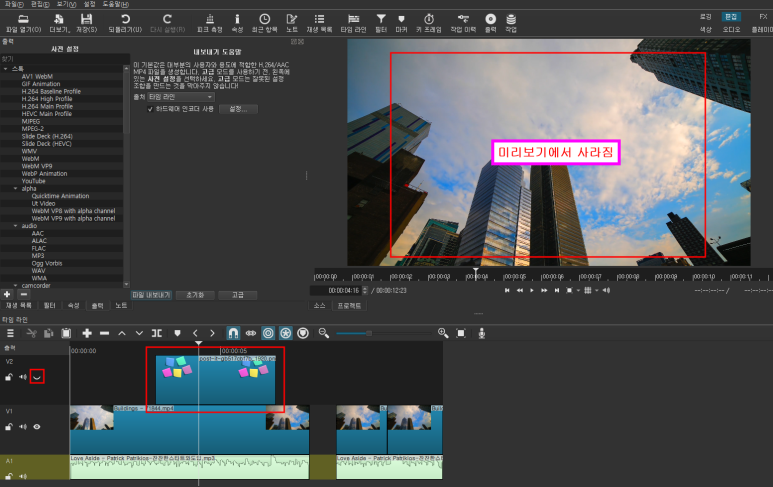Image resolution: width=773 pixels, height=487 pixels.
Task: Open the Edit (편집) menu
Action: click(x=40, y=4)
